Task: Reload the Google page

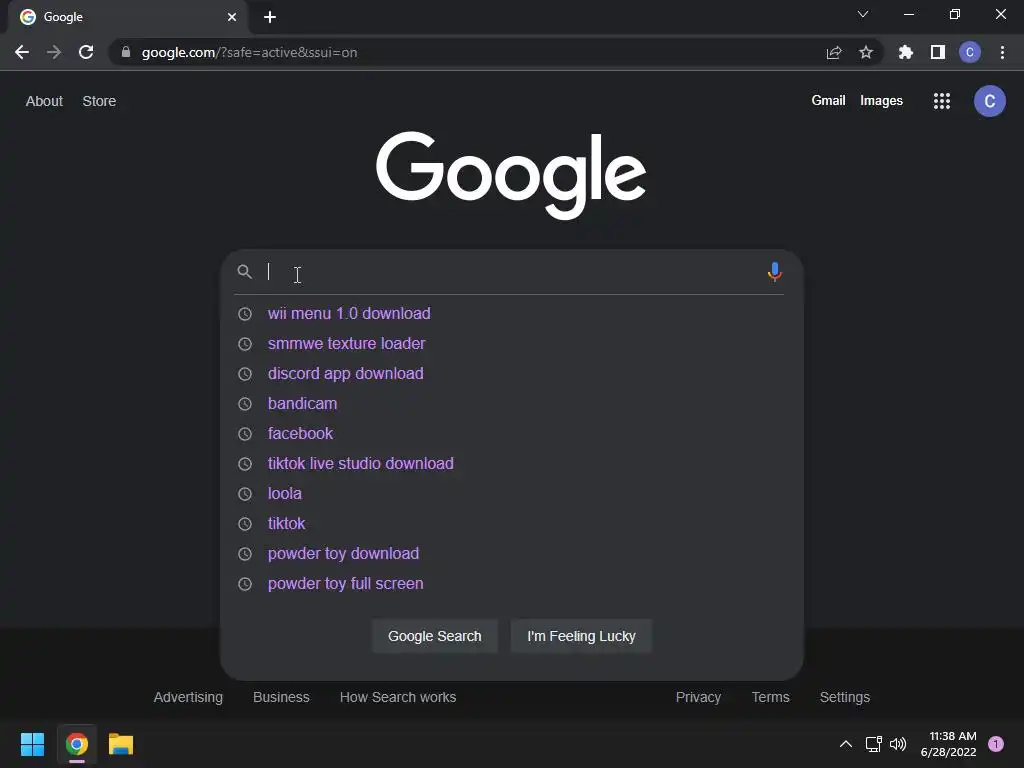Action: pos(86,52)
